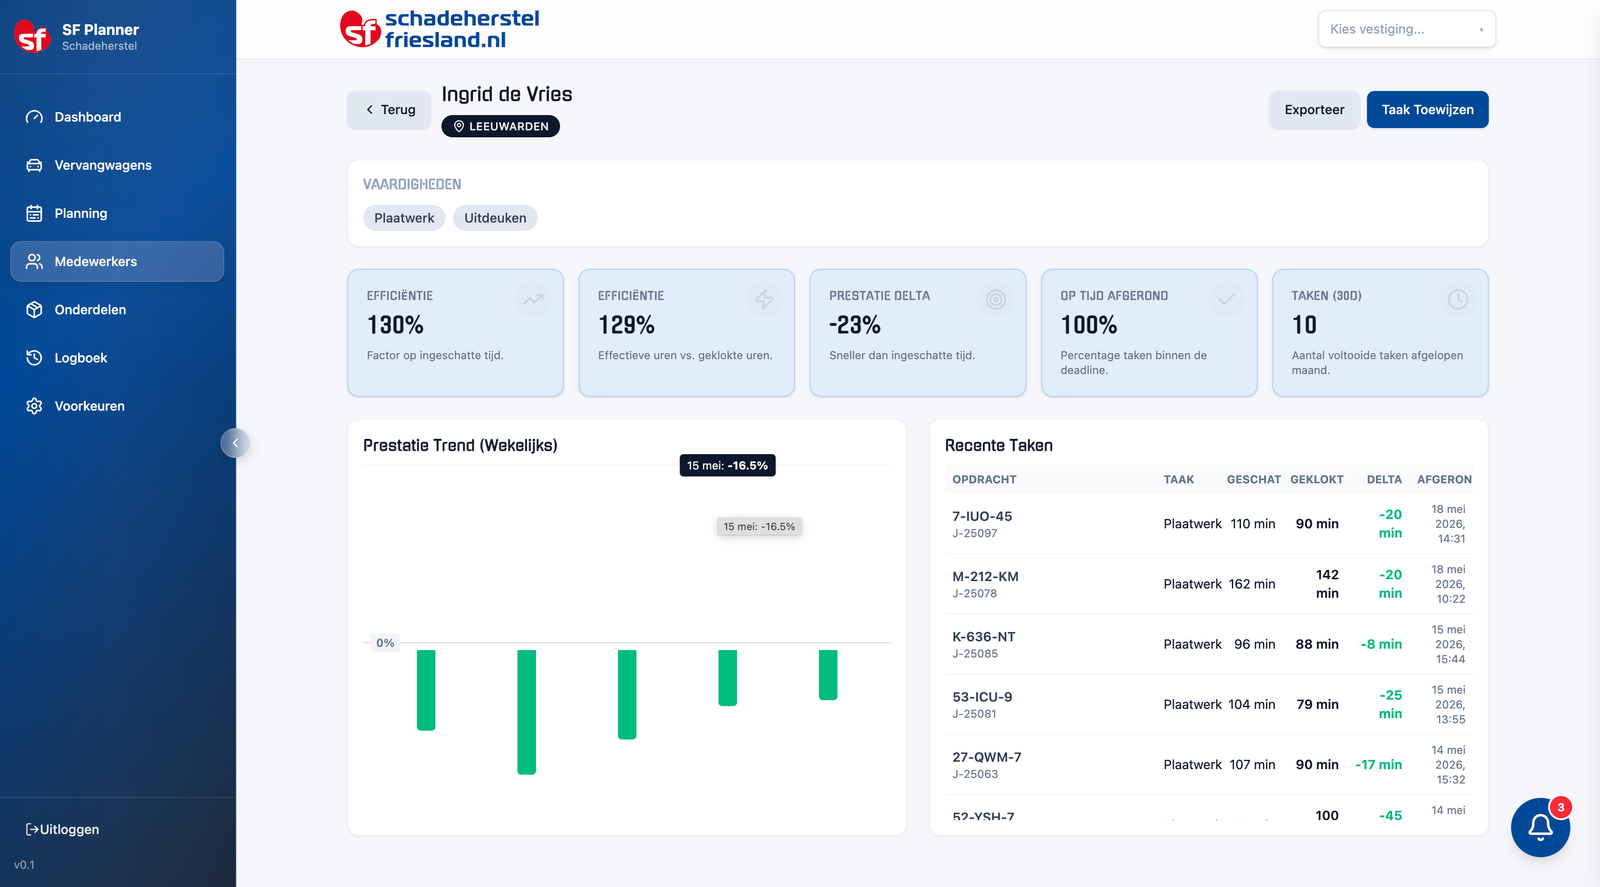Click the Medewerkers people icon

pyautogui.click(x=34, y=261)
